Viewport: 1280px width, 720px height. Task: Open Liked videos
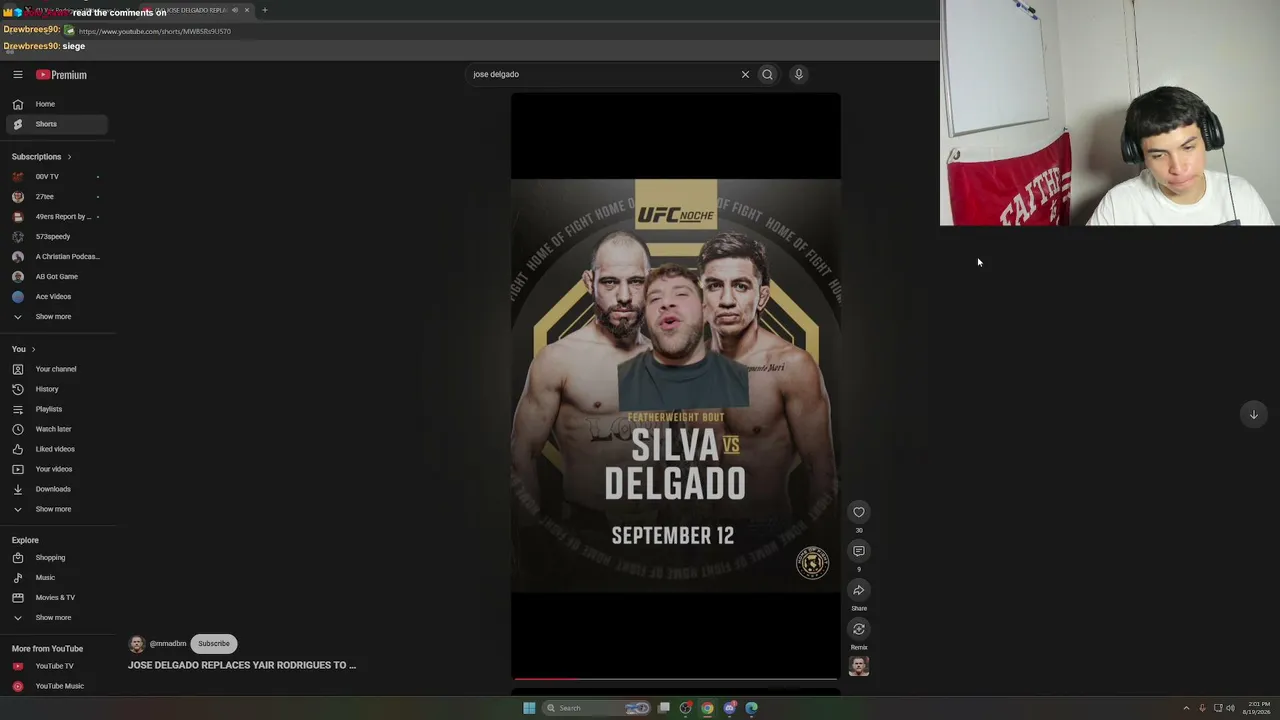(57, 449)
